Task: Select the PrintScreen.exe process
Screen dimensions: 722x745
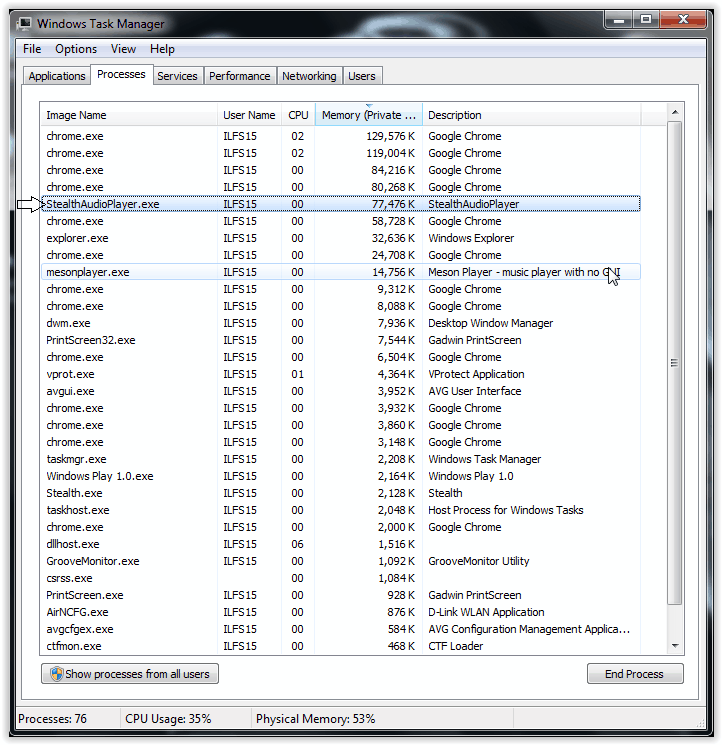Action: 341,595
